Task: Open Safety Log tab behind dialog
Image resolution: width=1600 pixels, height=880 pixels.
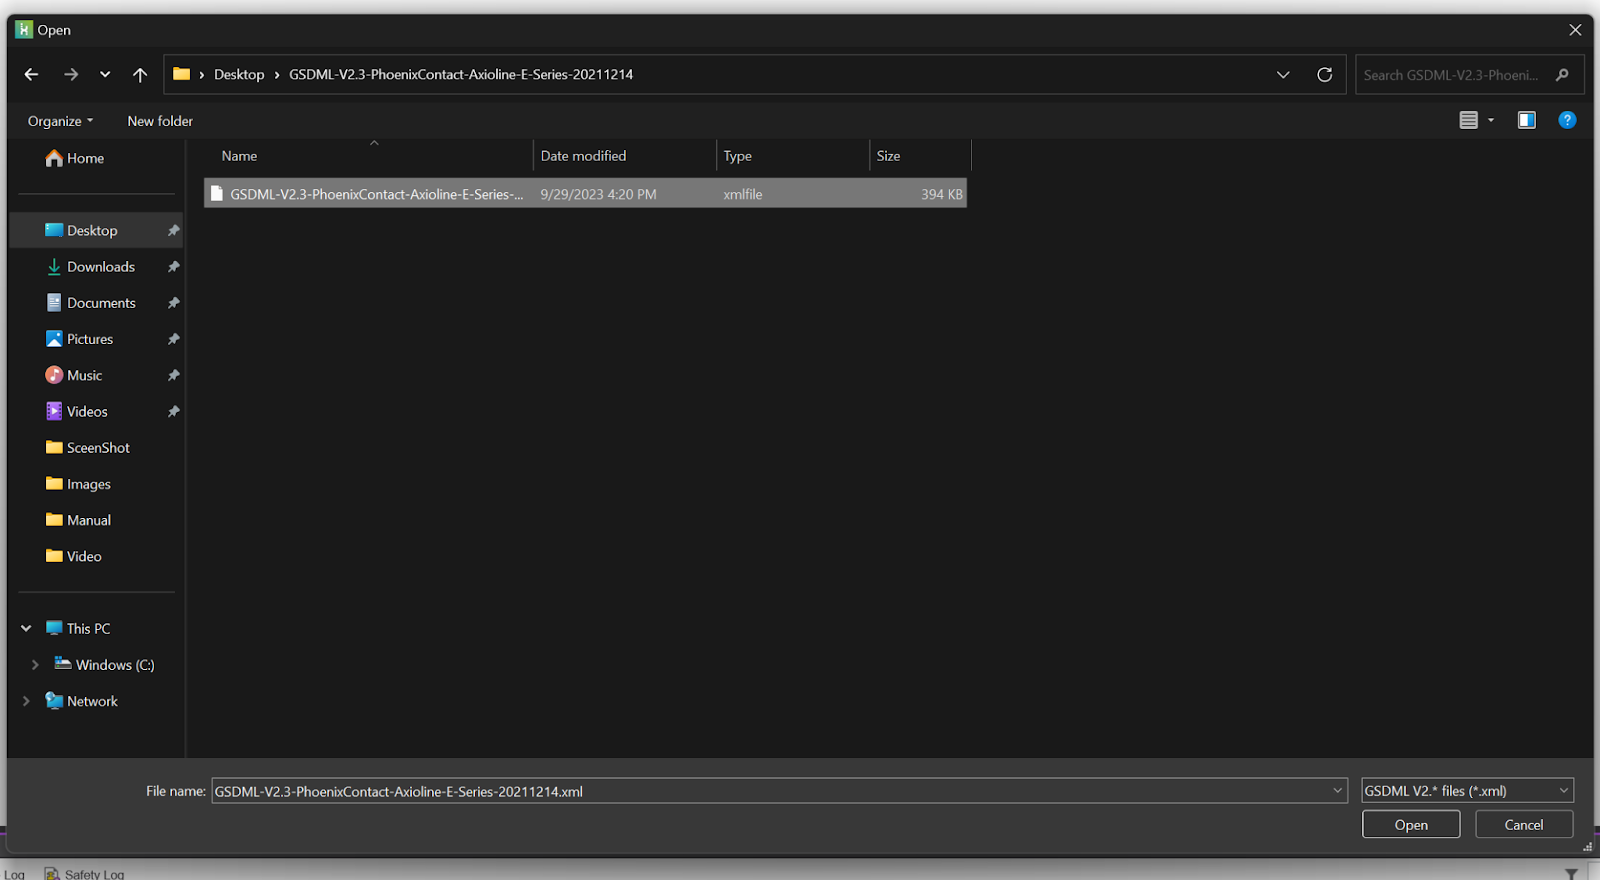Action: 85,873
